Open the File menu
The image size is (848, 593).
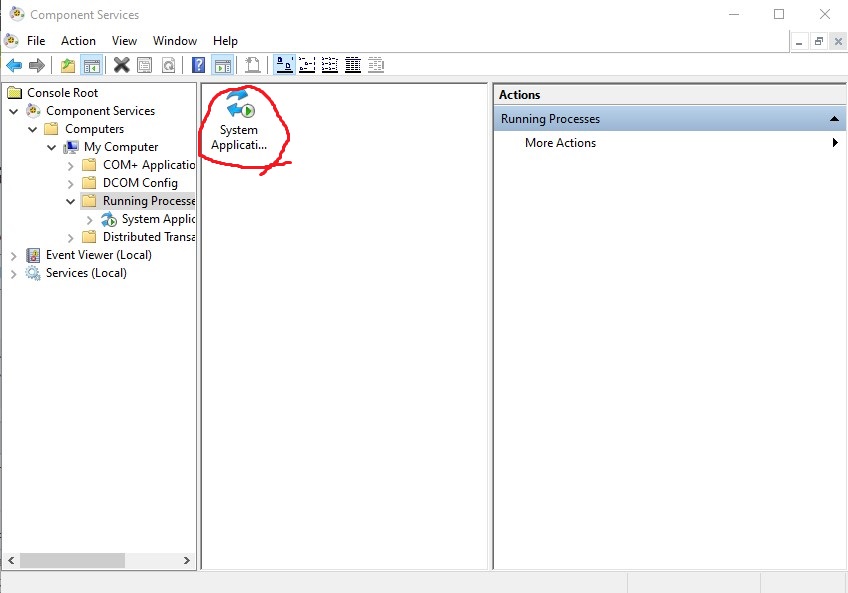click(36, 41)
